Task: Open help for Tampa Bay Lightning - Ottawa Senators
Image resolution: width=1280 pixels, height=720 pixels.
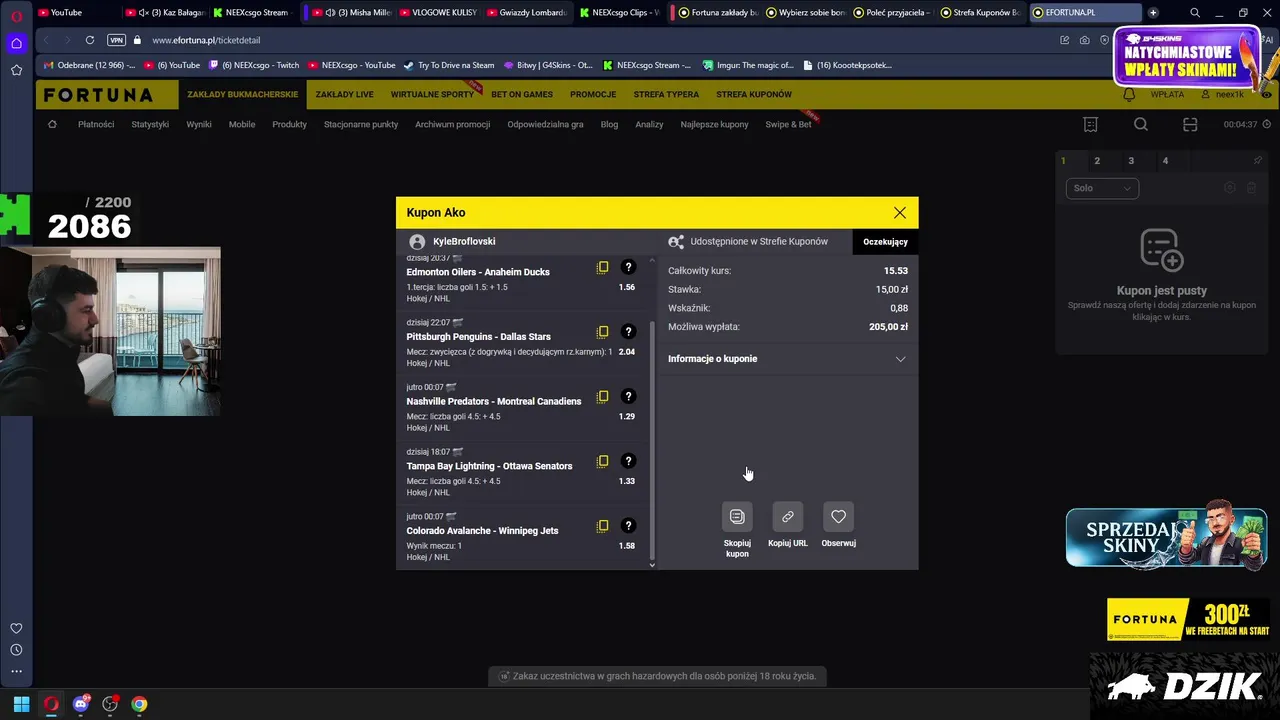Action: pyautogui.click(x=628, y=461)
